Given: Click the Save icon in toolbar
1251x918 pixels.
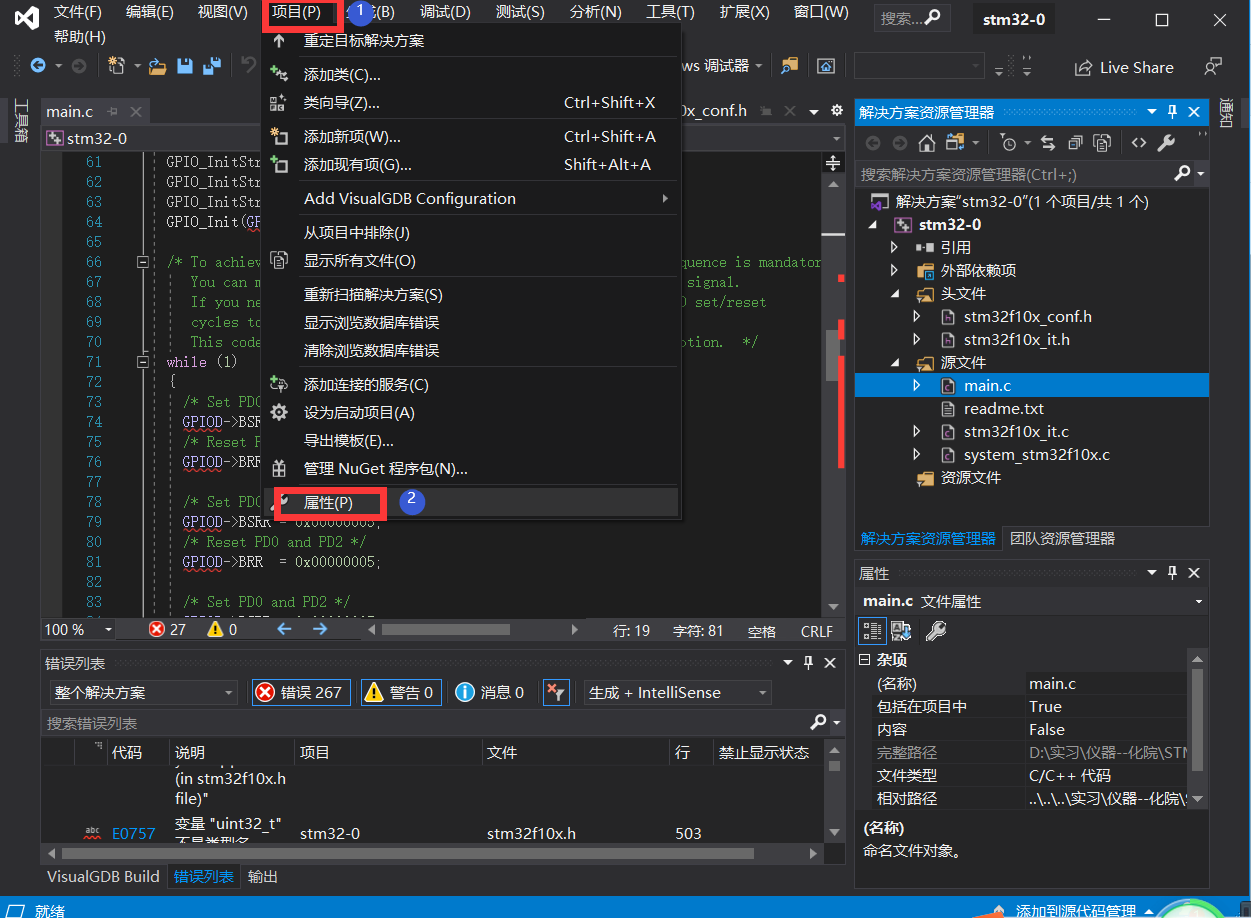Looking at the screenshot, I should 185,66.
